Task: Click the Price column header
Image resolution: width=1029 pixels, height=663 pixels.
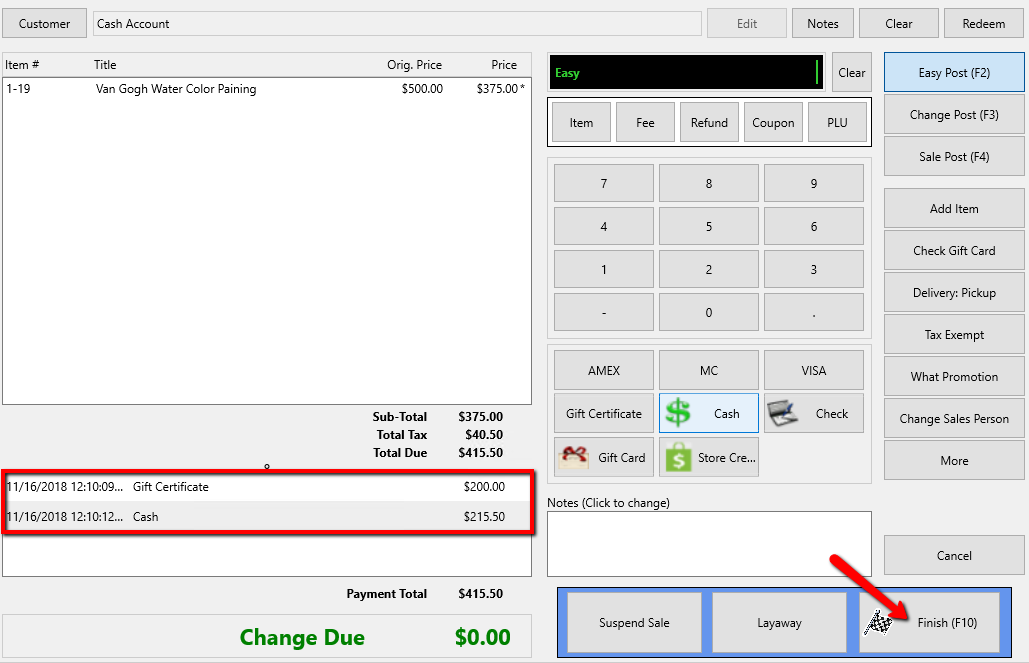Action: 504,65
